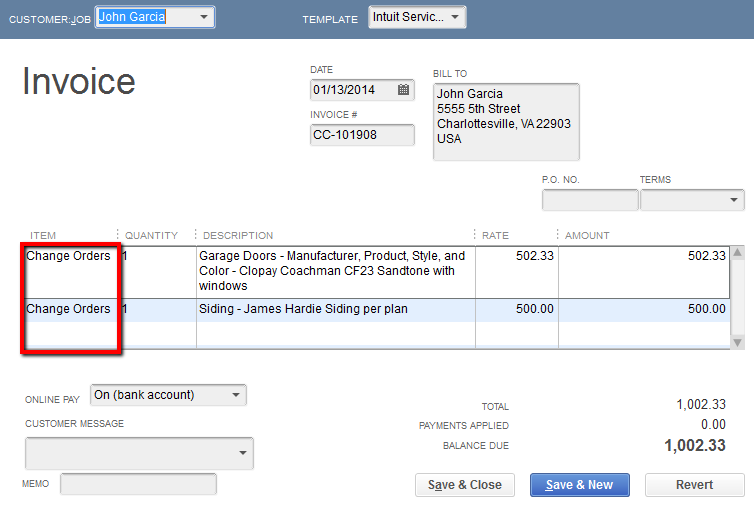
Task: Click the Balance Due amount 1,002.33
Action: click(x=695, y=445)
